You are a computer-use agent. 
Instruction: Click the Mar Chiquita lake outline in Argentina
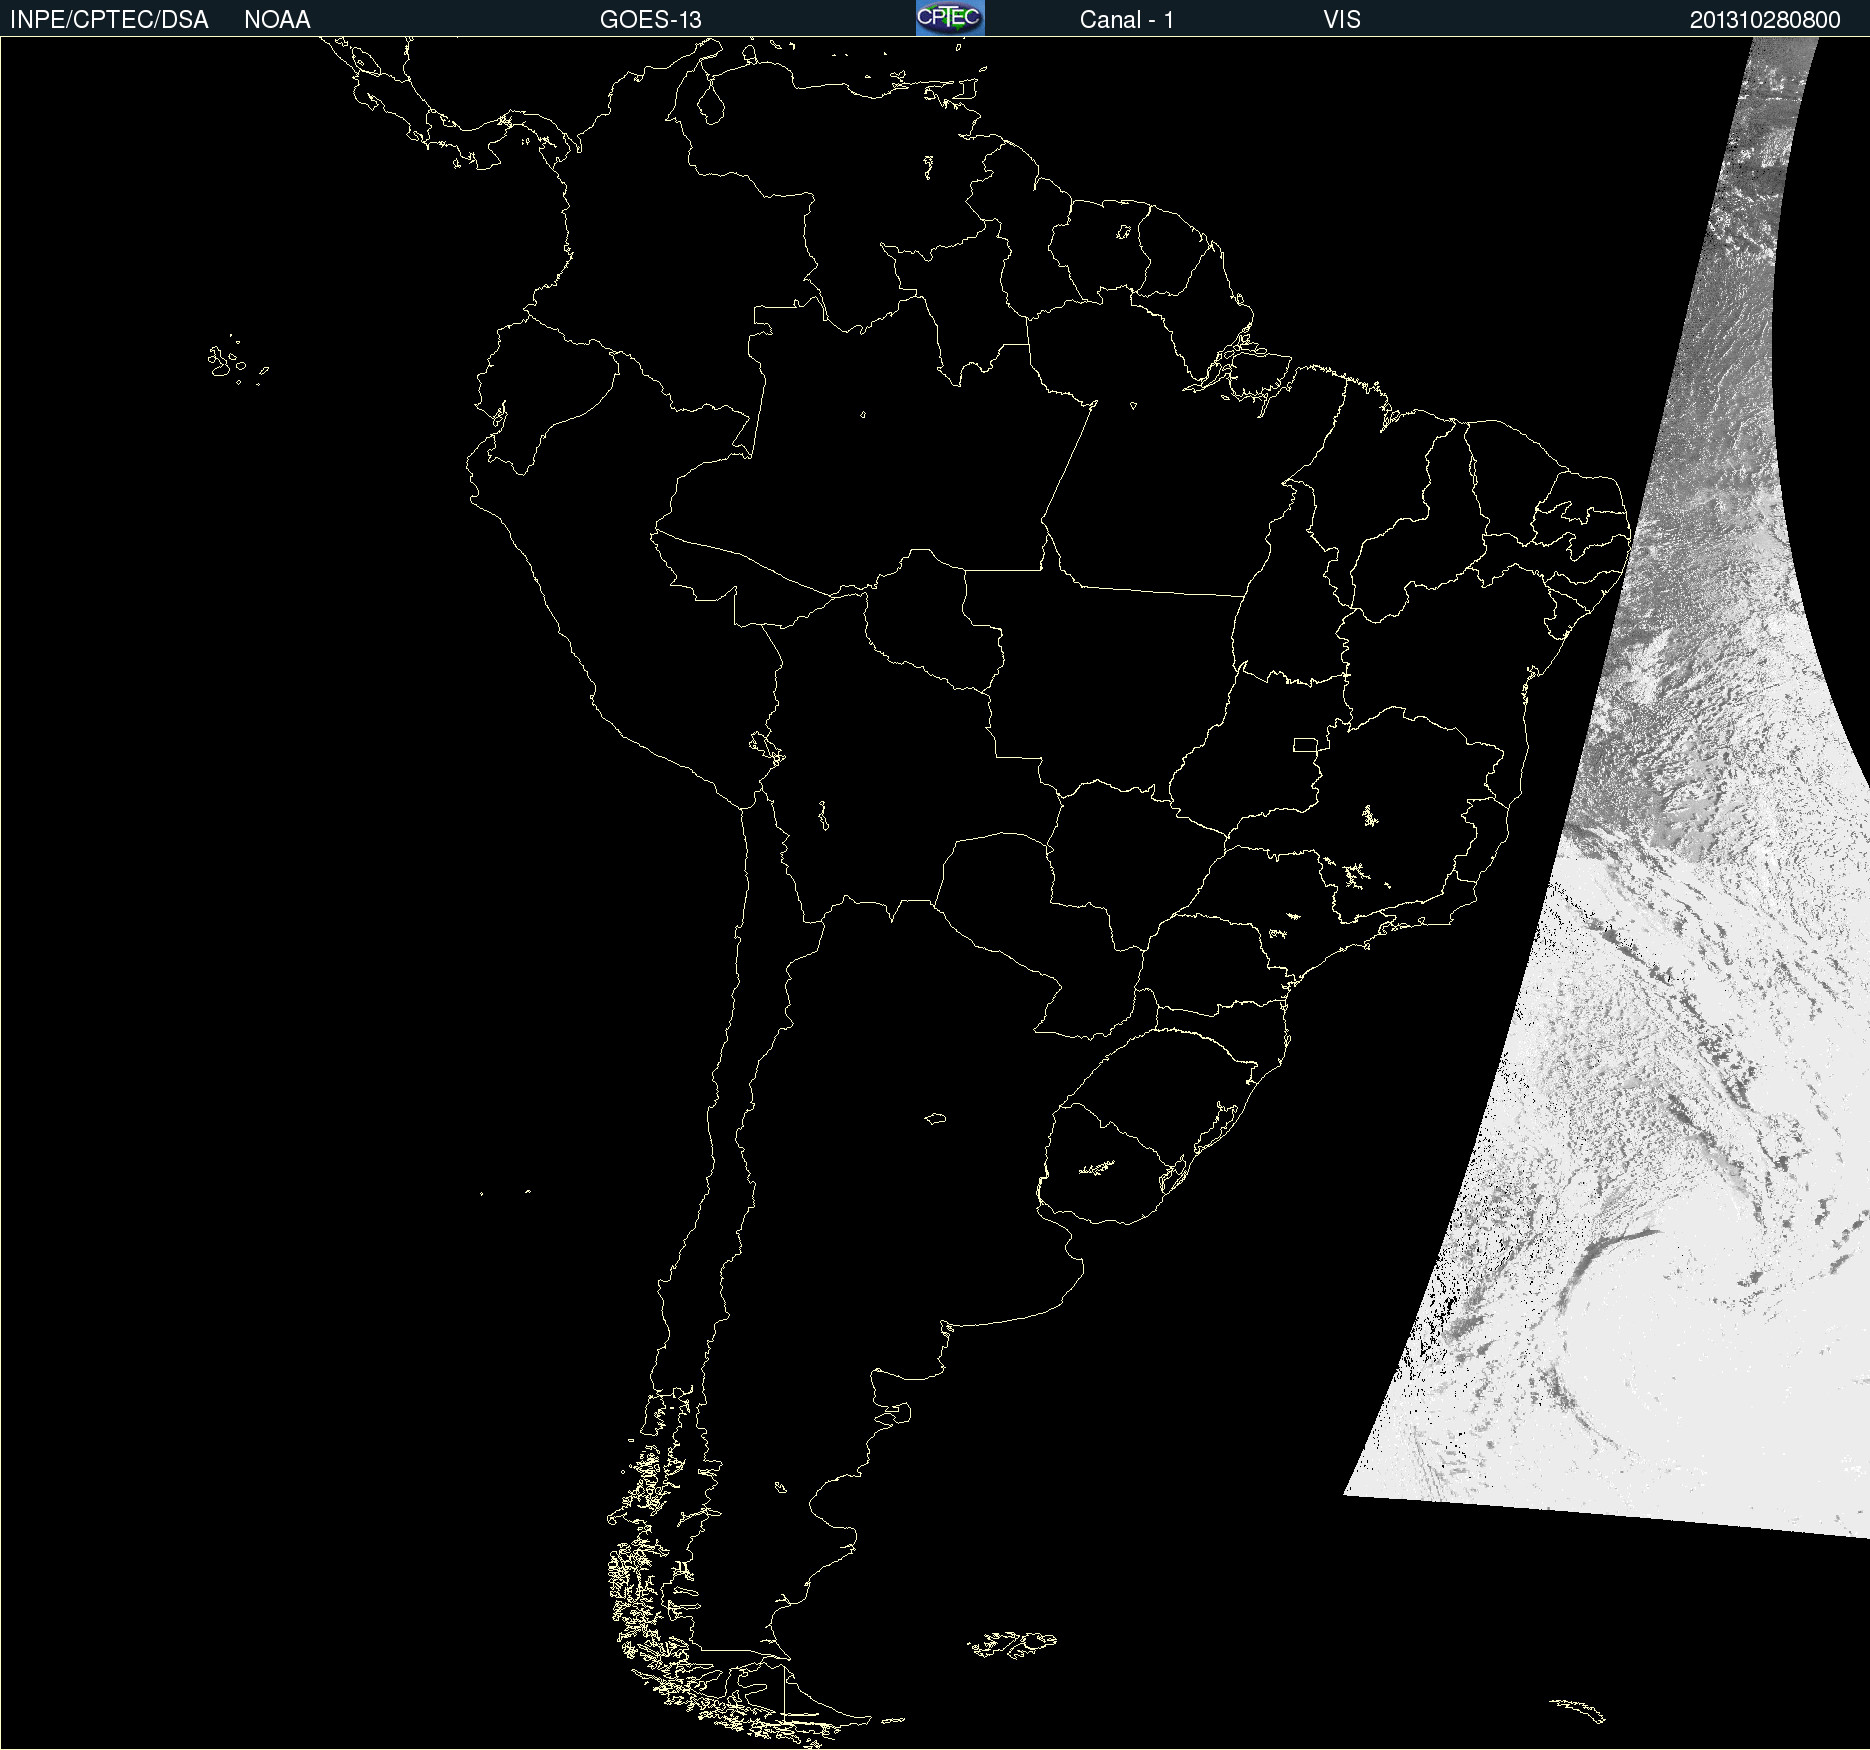tap(935, 1118)
